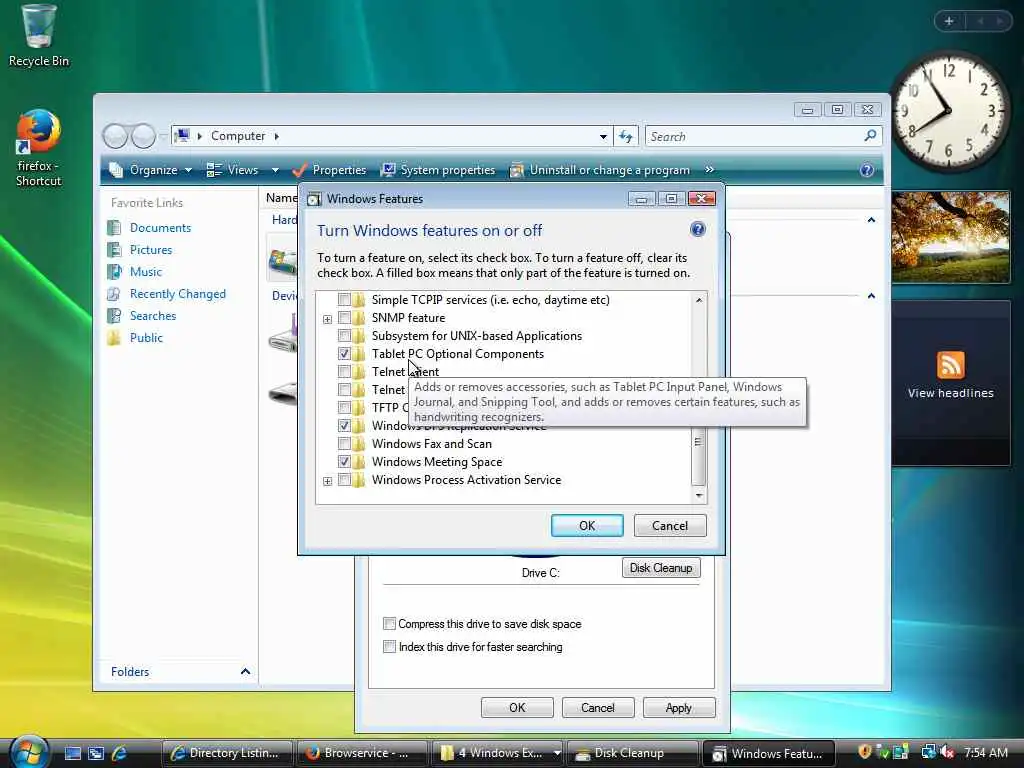Image resolution: width=1024 pixels, height=768 pixels.
Task: Click the Disk Cleanup button
Action: [x=661, y=568]
